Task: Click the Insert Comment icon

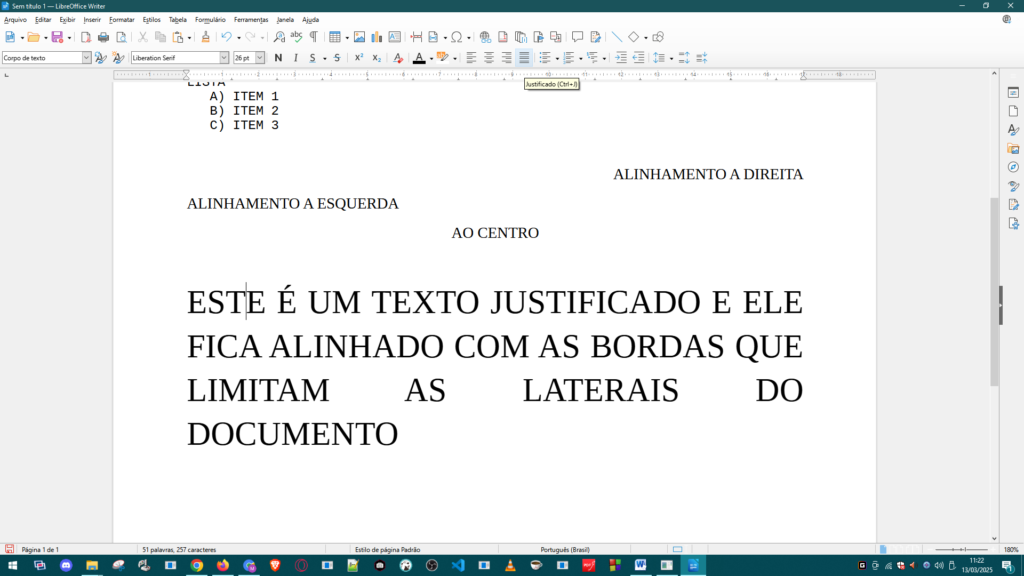Action: [x=577, y=37]
